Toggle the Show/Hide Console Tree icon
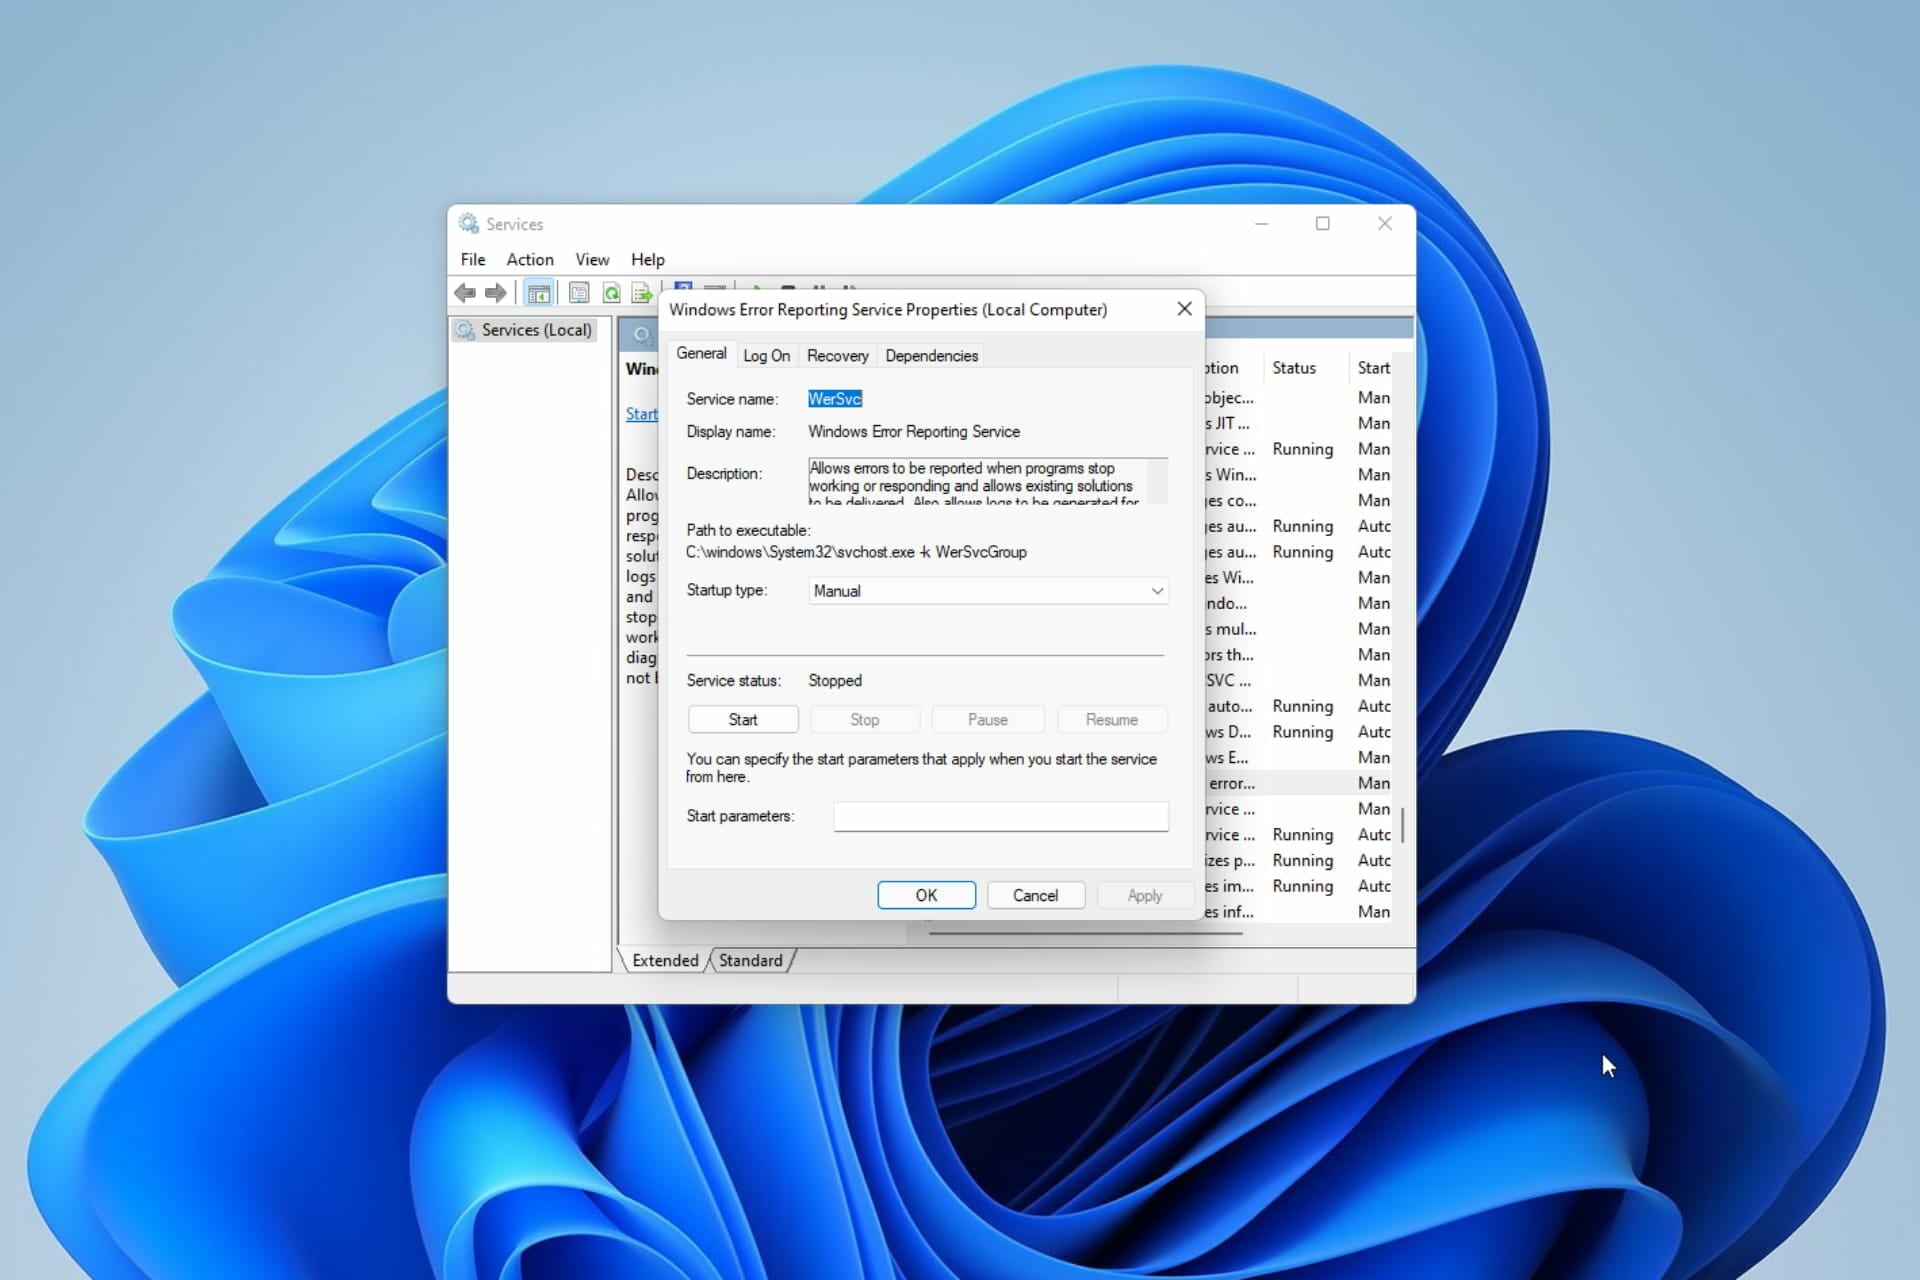 tap(539, 292)
